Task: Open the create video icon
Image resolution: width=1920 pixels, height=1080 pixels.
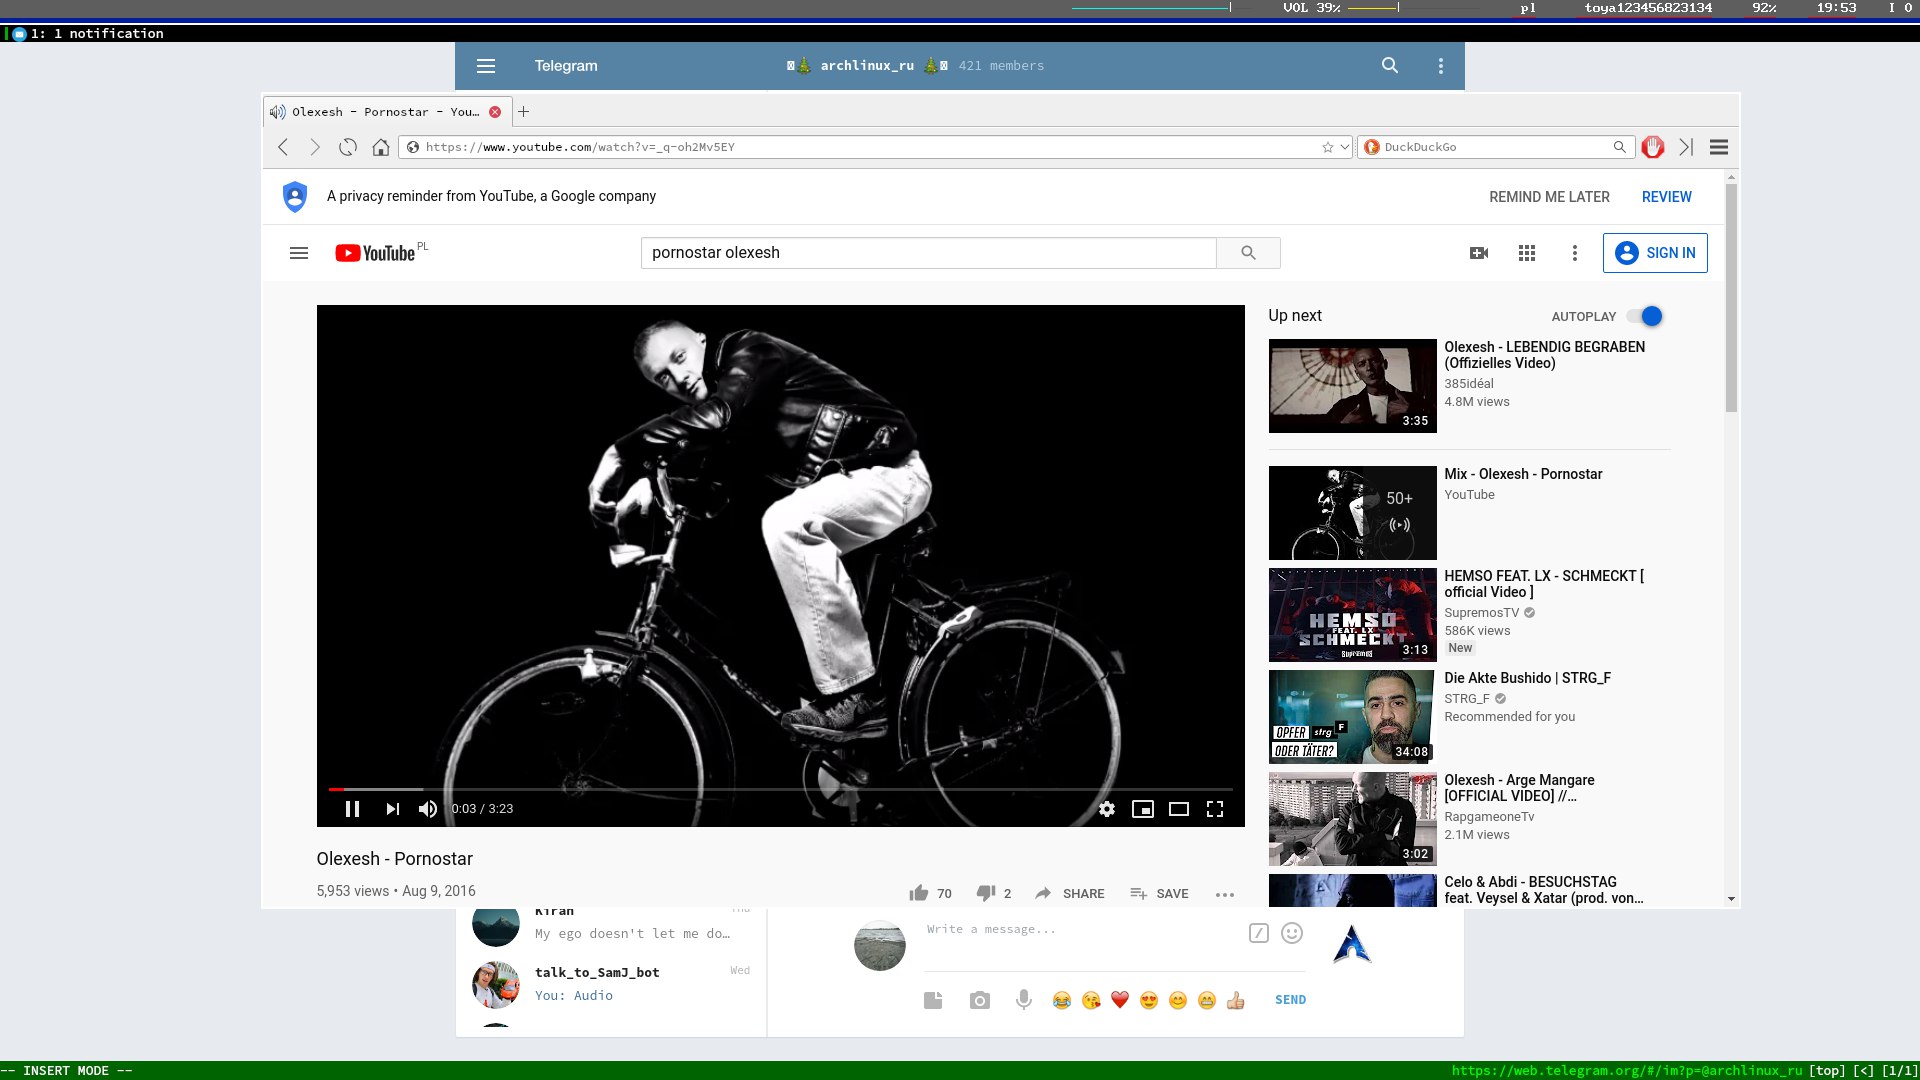Action: [1479, 253]
